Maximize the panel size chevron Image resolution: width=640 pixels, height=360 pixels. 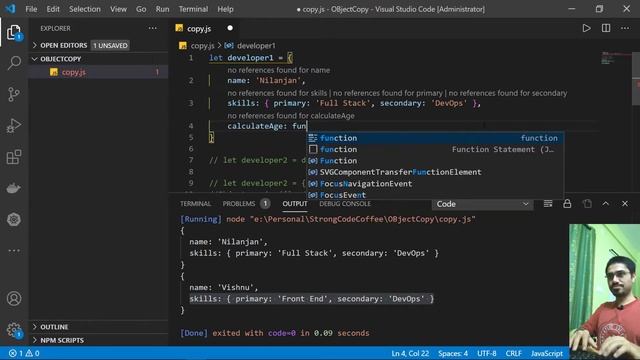[606, 204]
